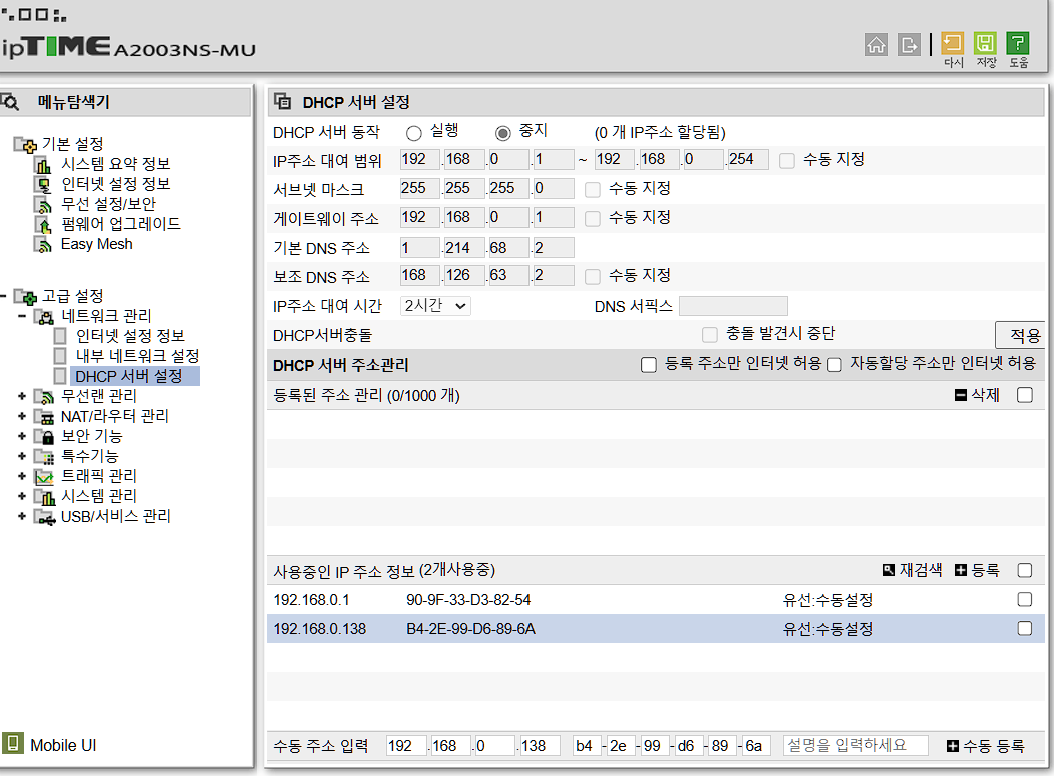The image size is (1054, 776).
Task: Click the 고급 설정 folder icon
Action: pyautogui.click(x=26, y=297)
